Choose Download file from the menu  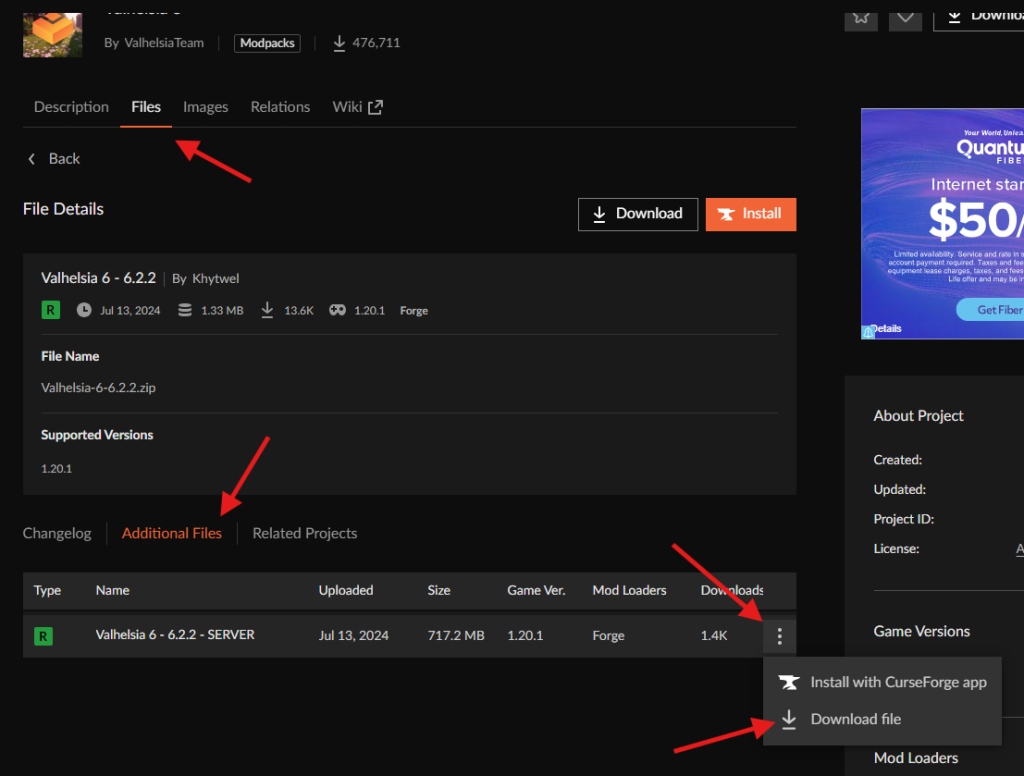882,719
